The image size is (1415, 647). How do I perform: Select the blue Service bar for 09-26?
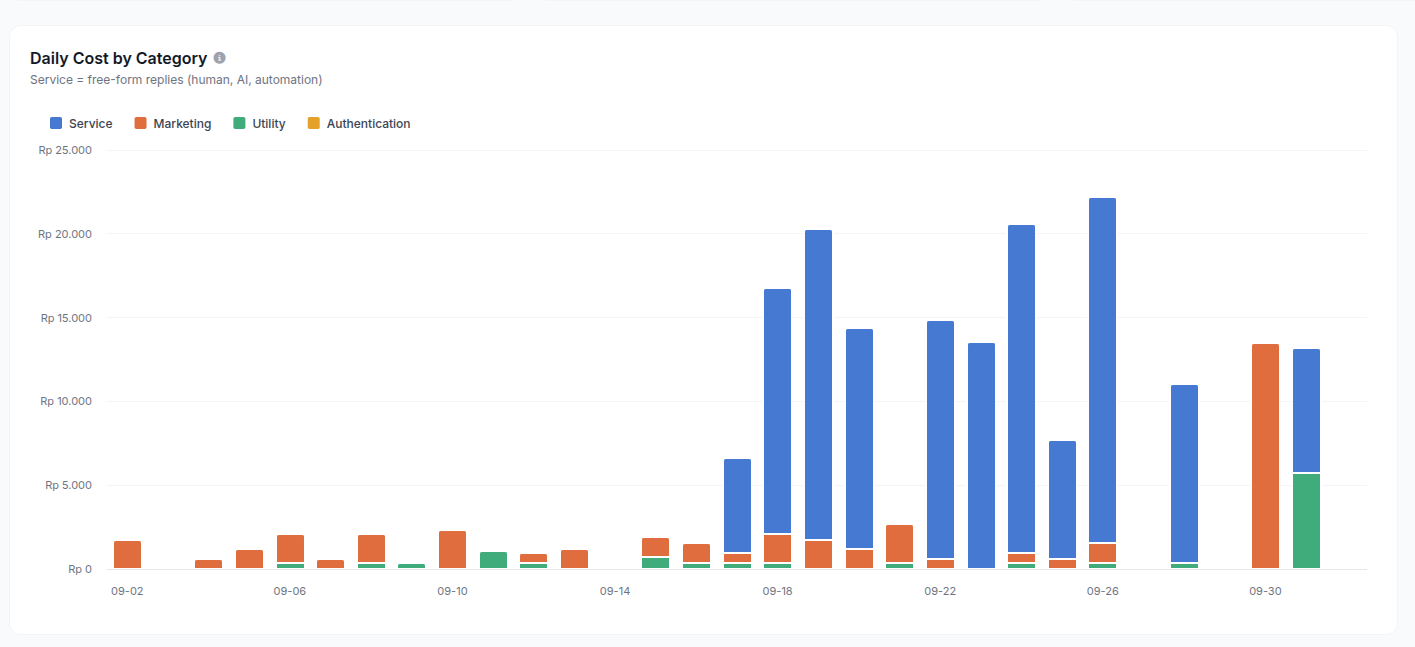point(1102,370)
